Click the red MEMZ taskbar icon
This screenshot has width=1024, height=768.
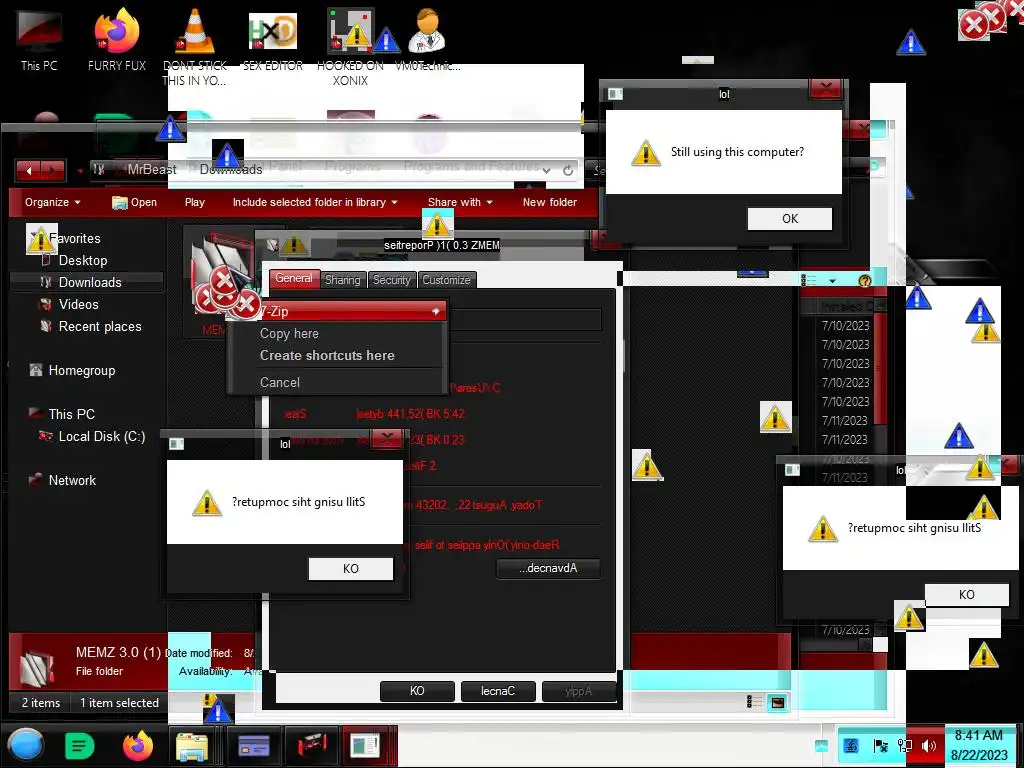(x=312, y=746)
